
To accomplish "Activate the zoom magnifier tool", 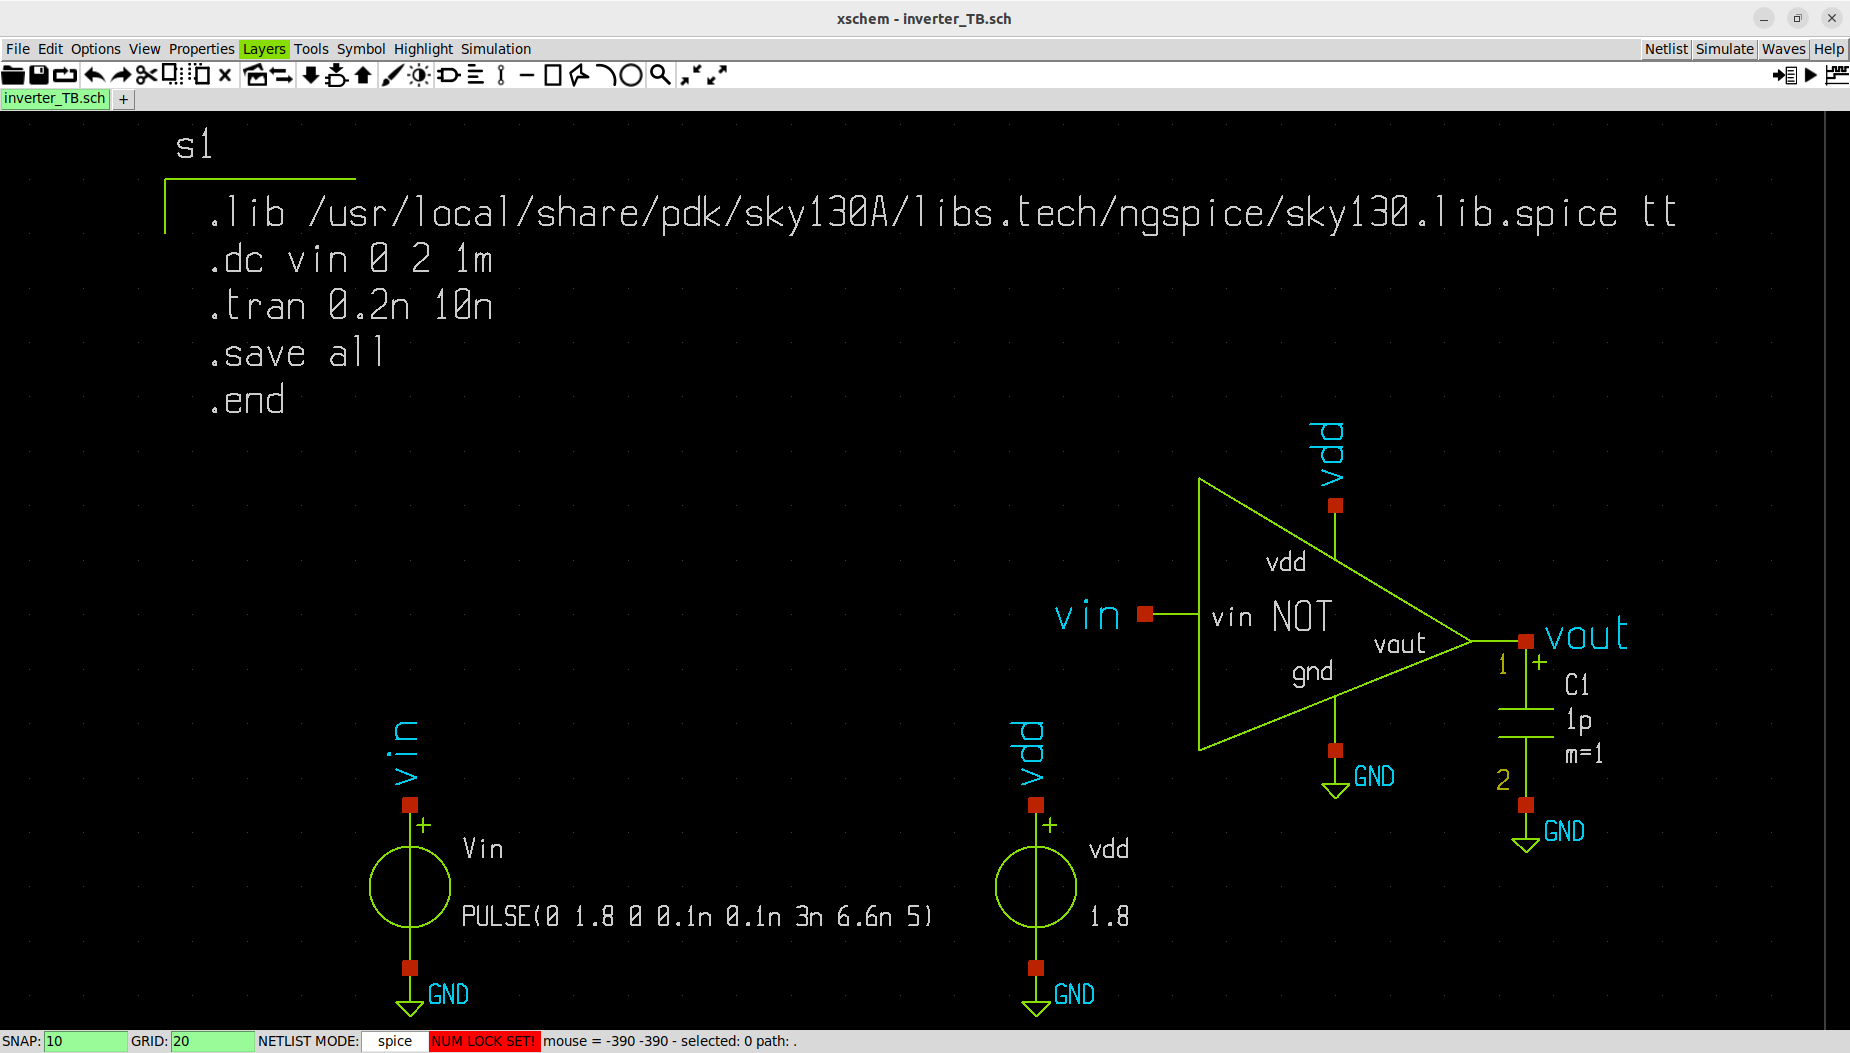I will click(660, 74).
